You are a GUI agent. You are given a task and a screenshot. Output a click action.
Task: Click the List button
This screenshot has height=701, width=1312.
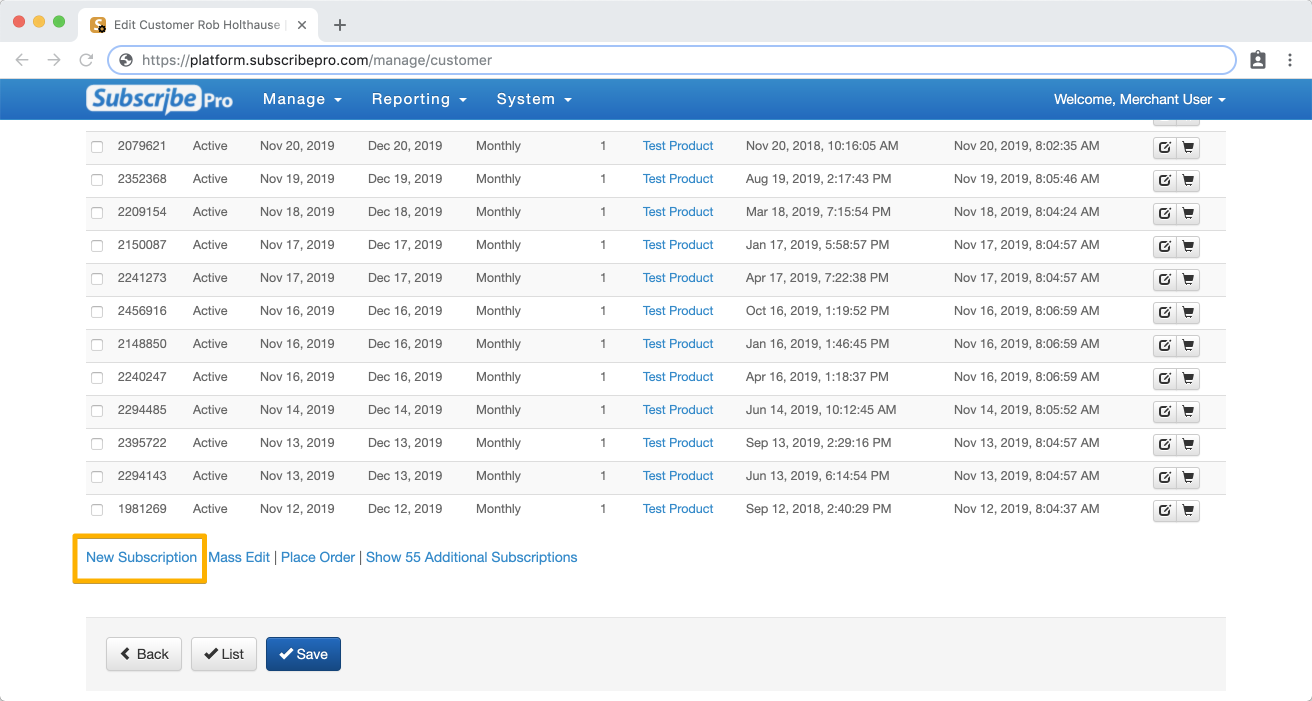tap(224, 654)
